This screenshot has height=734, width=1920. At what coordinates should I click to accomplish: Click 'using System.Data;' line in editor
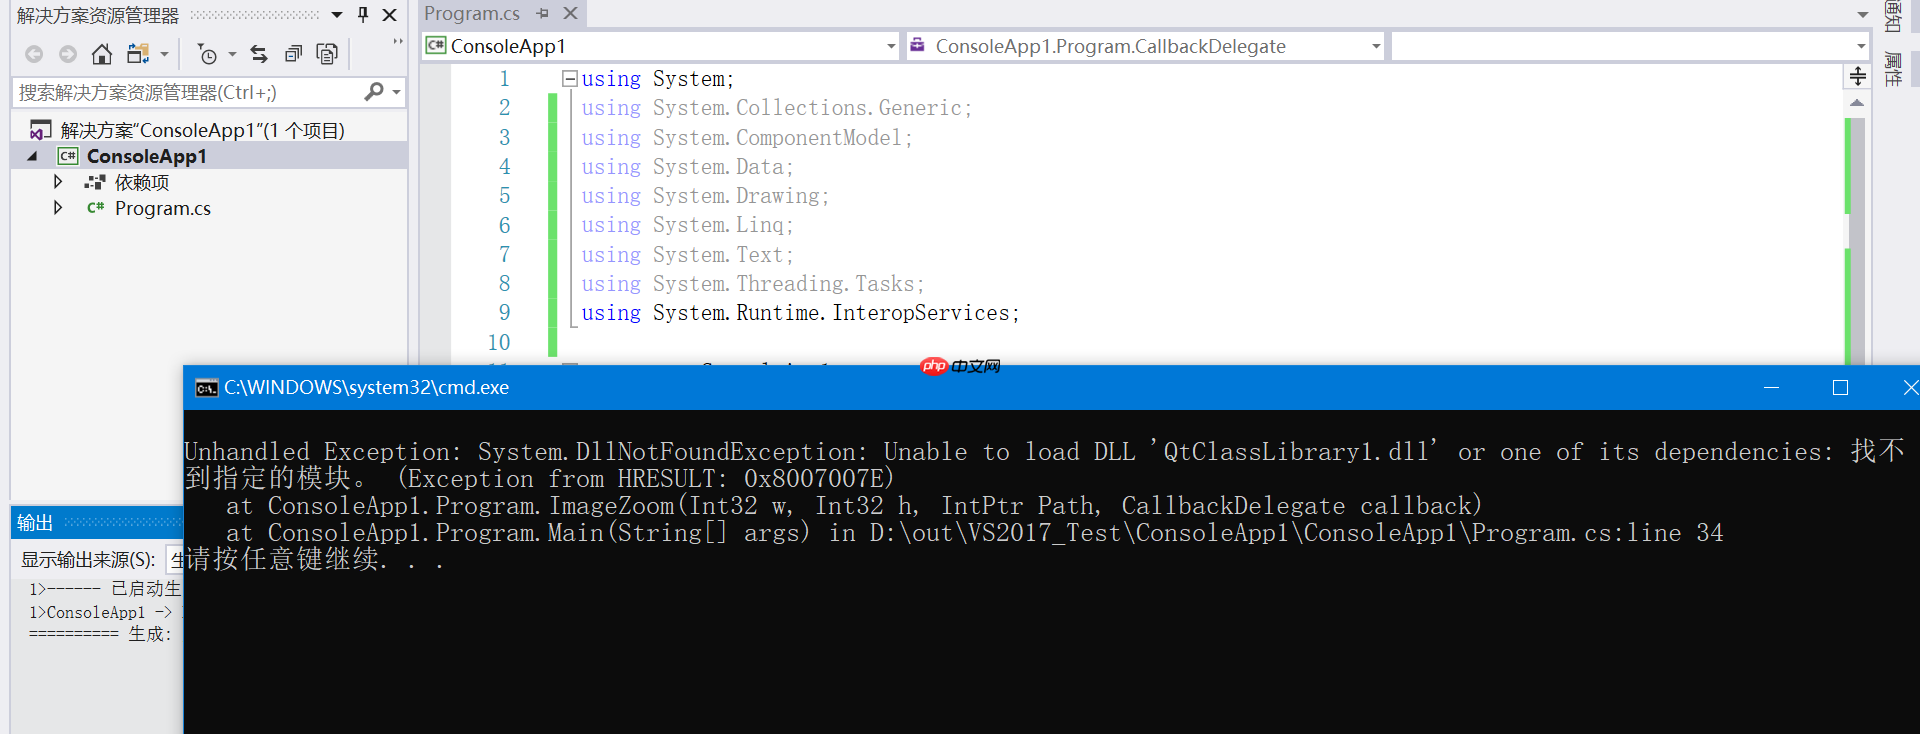click(x=688, y=167)
